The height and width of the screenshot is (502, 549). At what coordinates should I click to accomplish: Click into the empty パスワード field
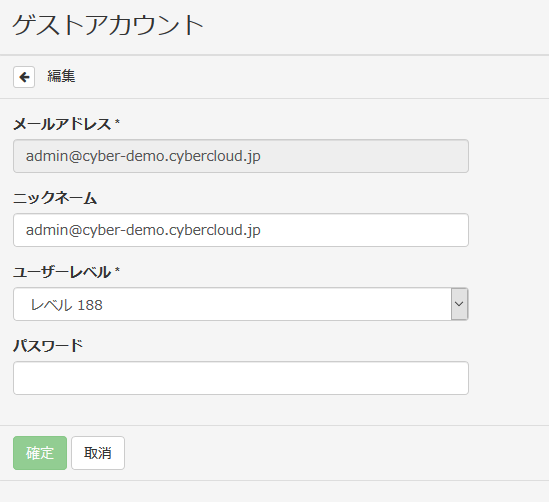tap(241, 378)
